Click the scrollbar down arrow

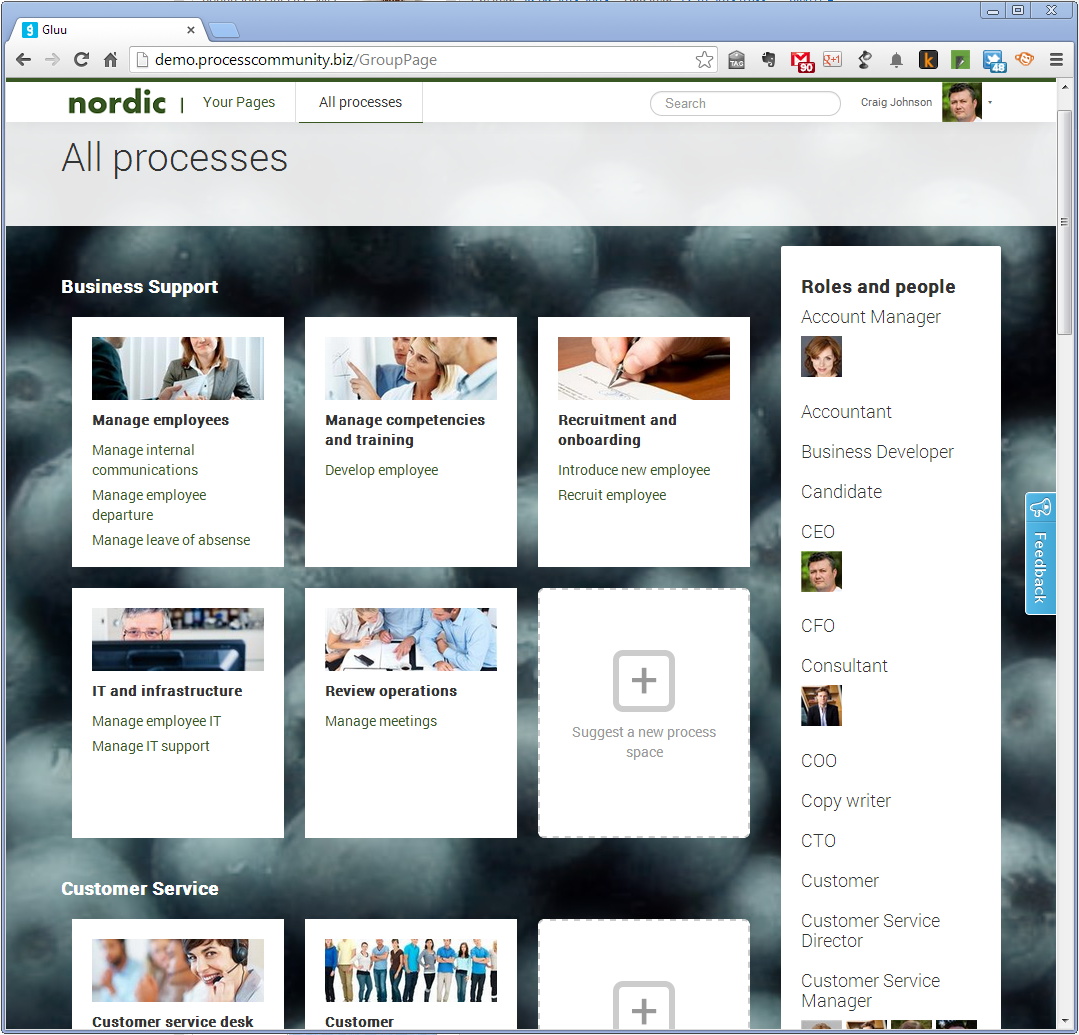point(1064,1021)
